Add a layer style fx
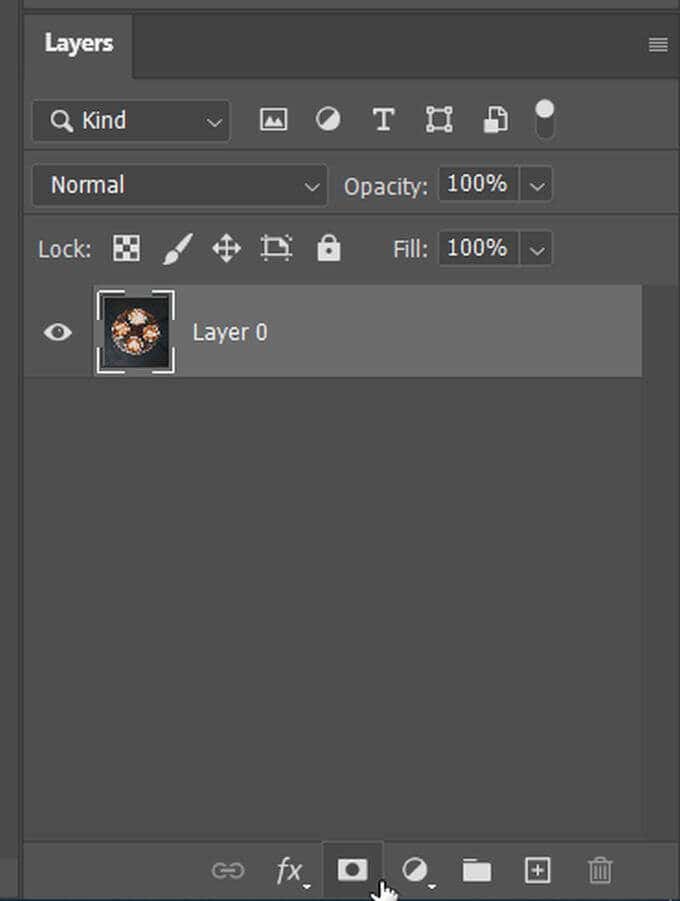Screen dimensions: 680x901 click(291, 872)
